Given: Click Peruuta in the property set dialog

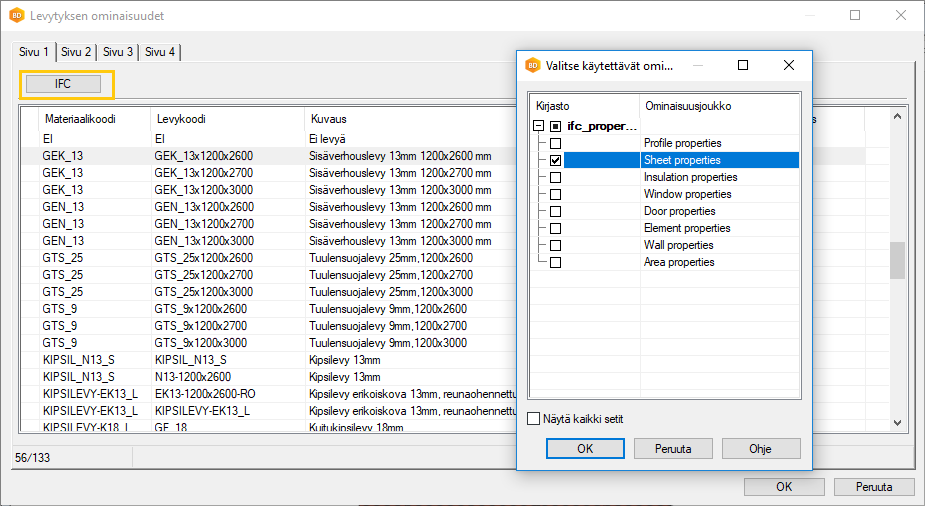Looking at the screenshot, I should [673, 448].
